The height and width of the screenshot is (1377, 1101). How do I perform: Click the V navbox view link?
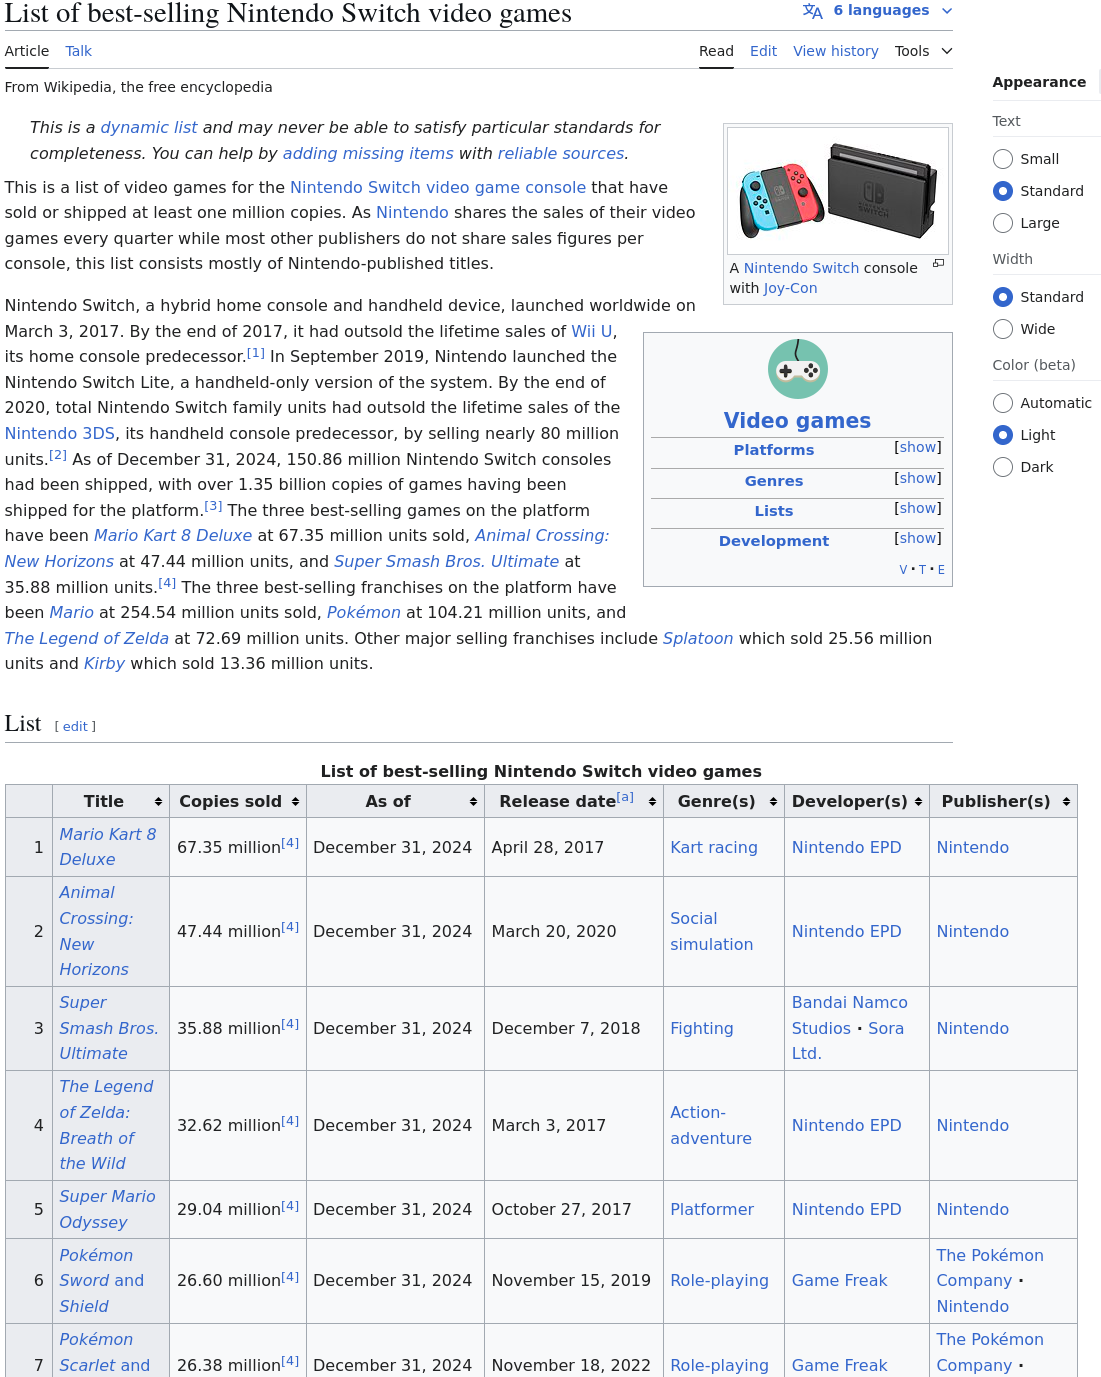coord(903,570)
